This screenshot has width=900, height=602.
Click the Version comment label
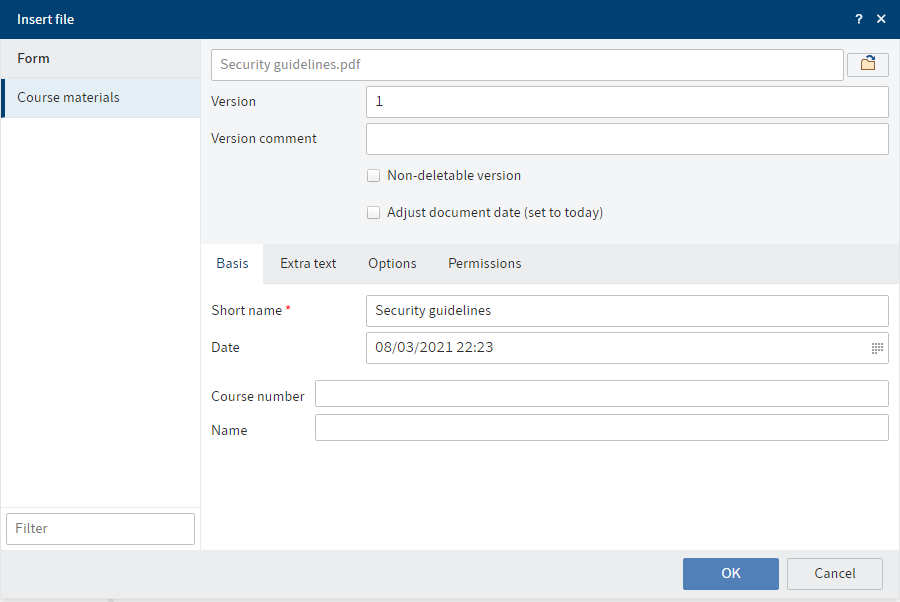point(263,139)
